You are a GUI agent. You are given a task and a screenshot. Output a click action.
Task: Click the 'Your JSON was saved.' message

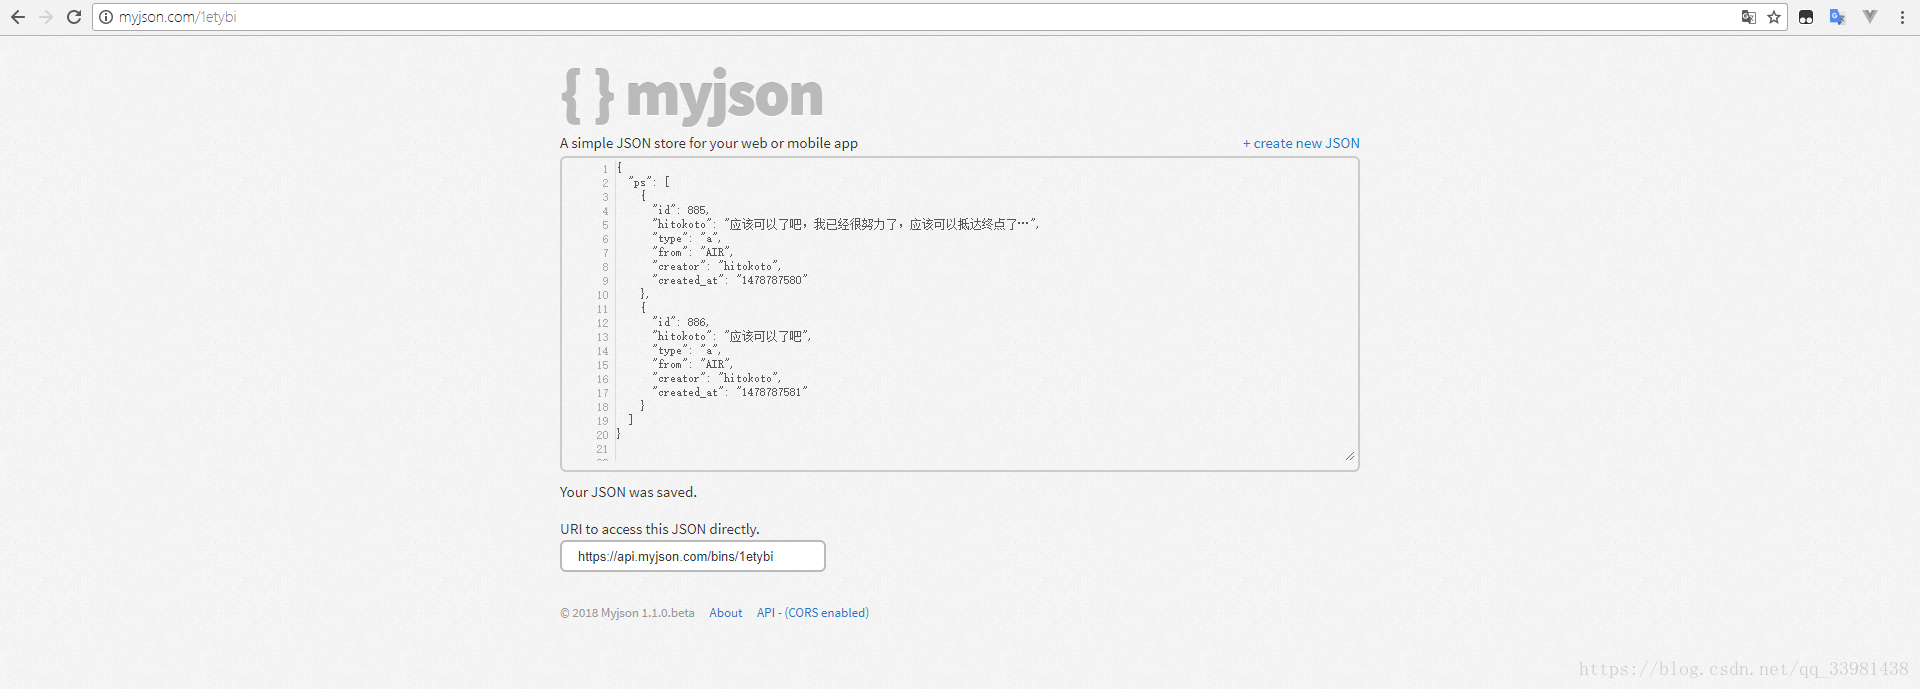pyautogui.click(x=628, y=492)
